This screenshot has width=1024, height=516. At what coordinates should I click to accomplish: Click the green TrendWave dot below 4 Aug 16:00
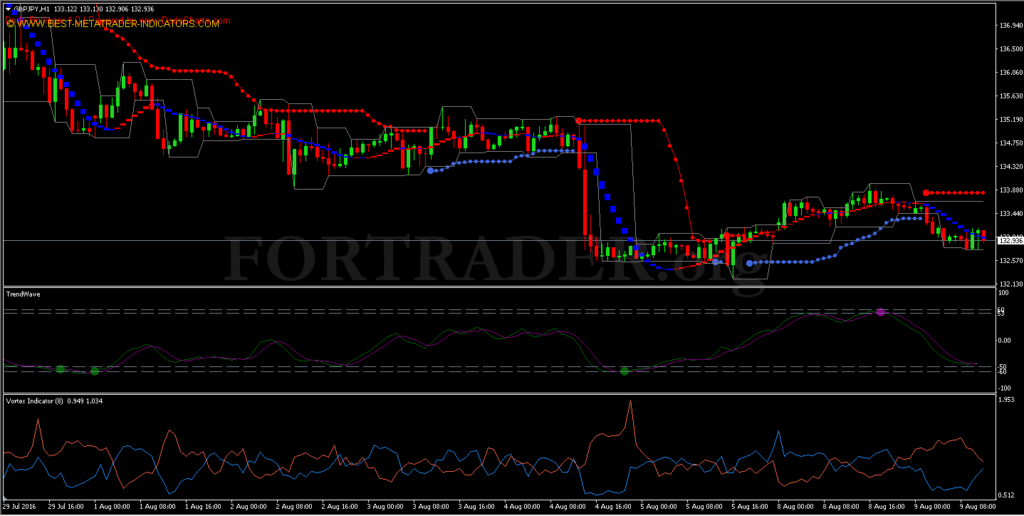pyautogui.click(x=624, y=372)
